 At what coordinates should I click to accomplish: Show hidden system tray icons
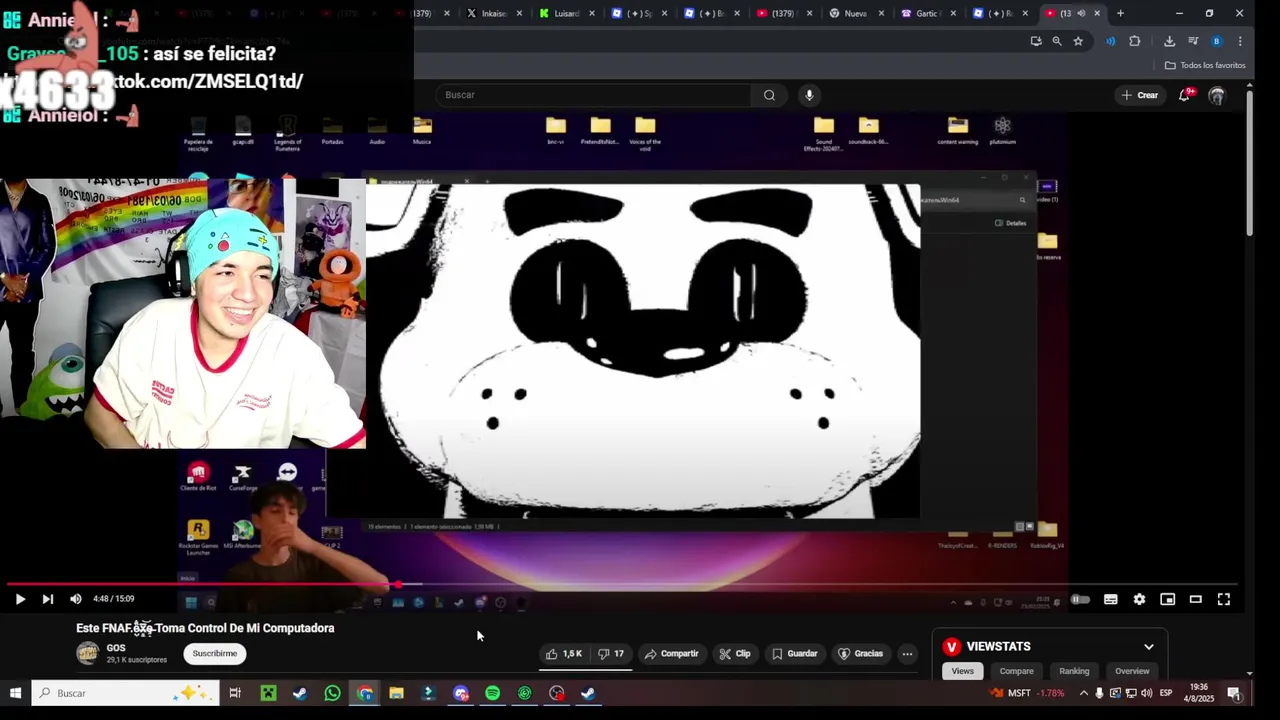coord(1083,693)
